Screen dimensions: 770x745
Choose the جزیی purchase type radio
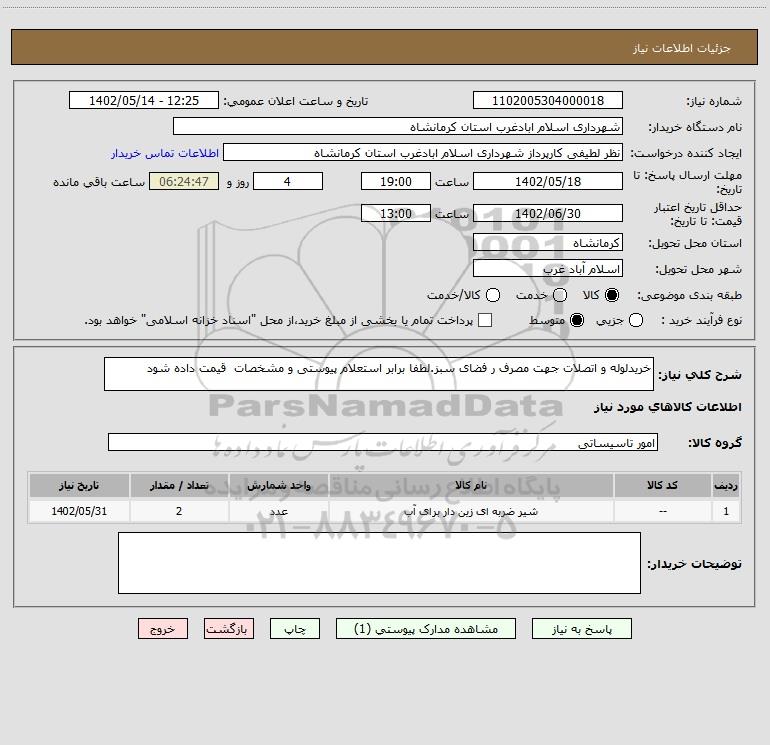point(636,320)
